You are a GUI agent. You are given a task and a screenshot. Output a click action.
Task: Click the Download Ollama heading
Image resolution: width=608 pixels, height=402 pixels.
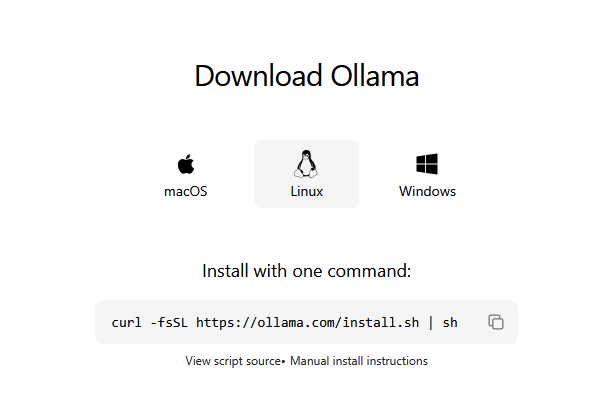pyautogui.click(x=306, y=76)
